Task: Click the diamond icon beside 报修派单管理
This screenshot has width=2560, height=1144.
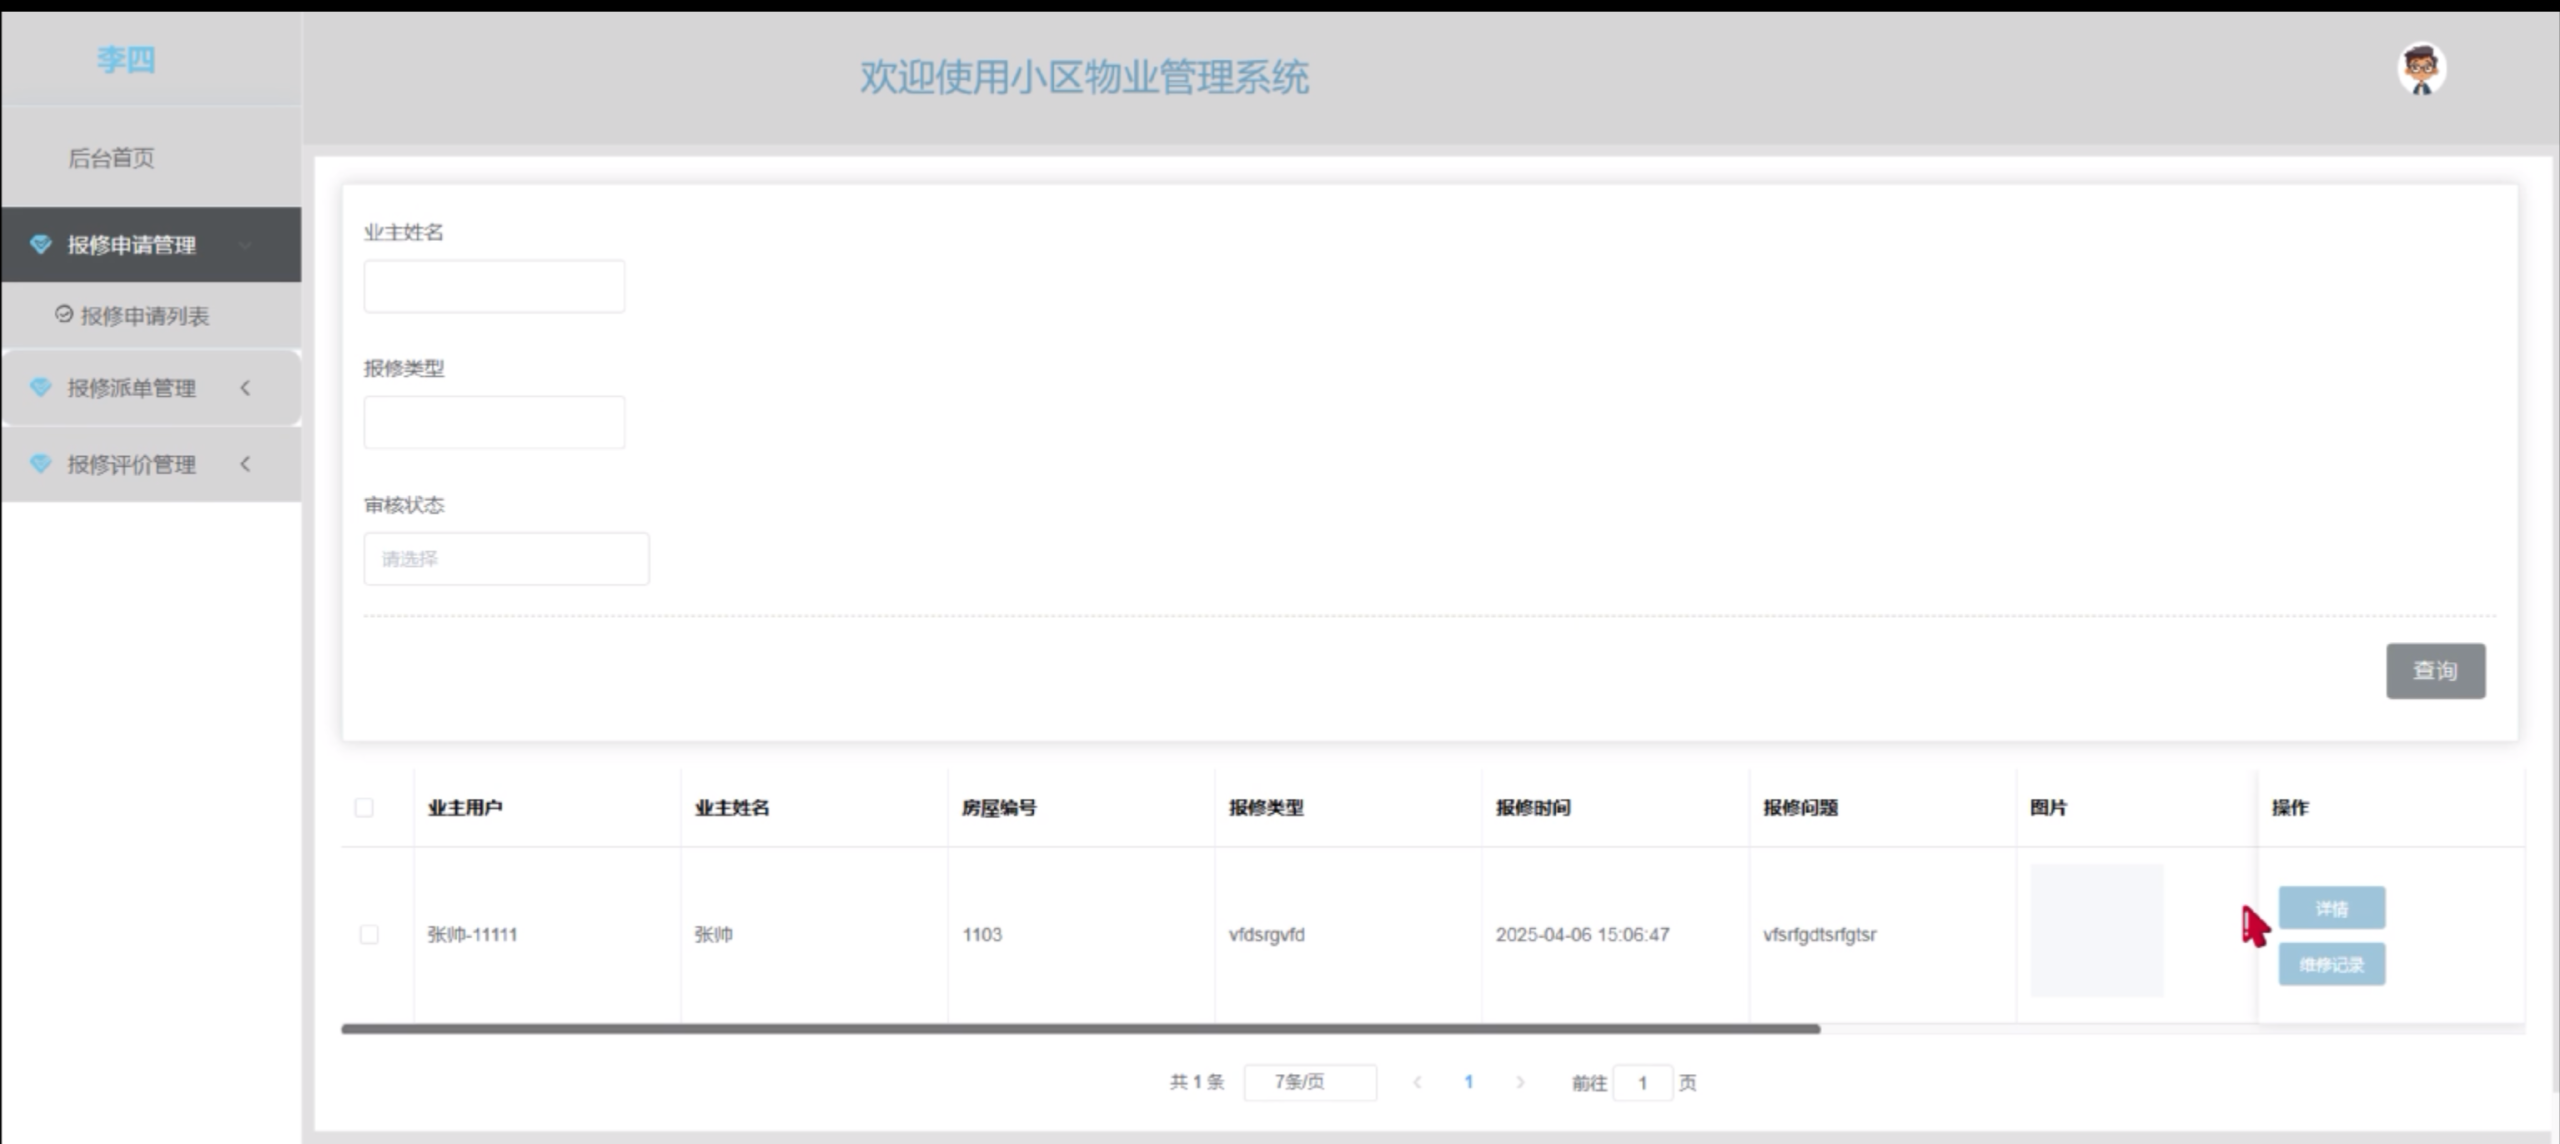Action: (x=40, y=387)
